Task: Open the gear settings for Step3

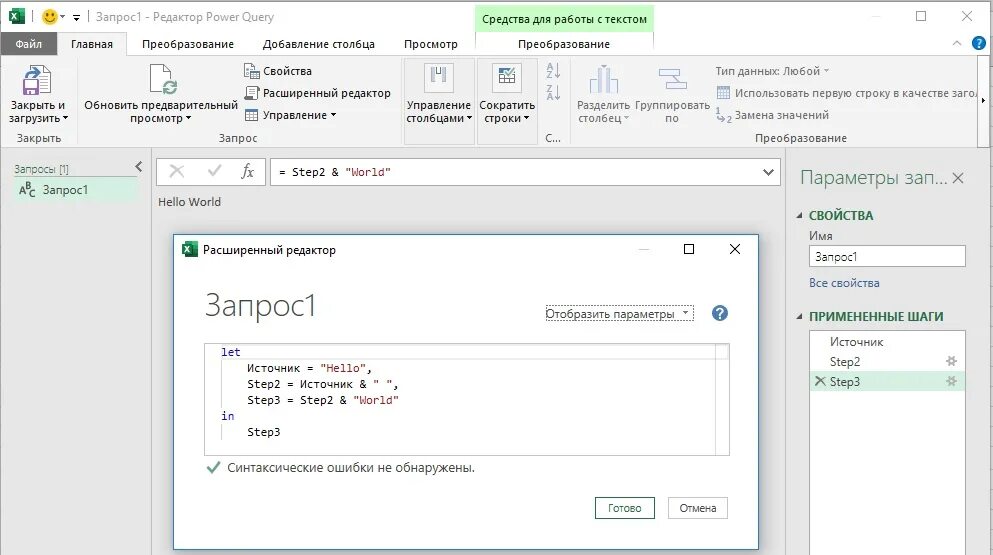Action: 951,381
